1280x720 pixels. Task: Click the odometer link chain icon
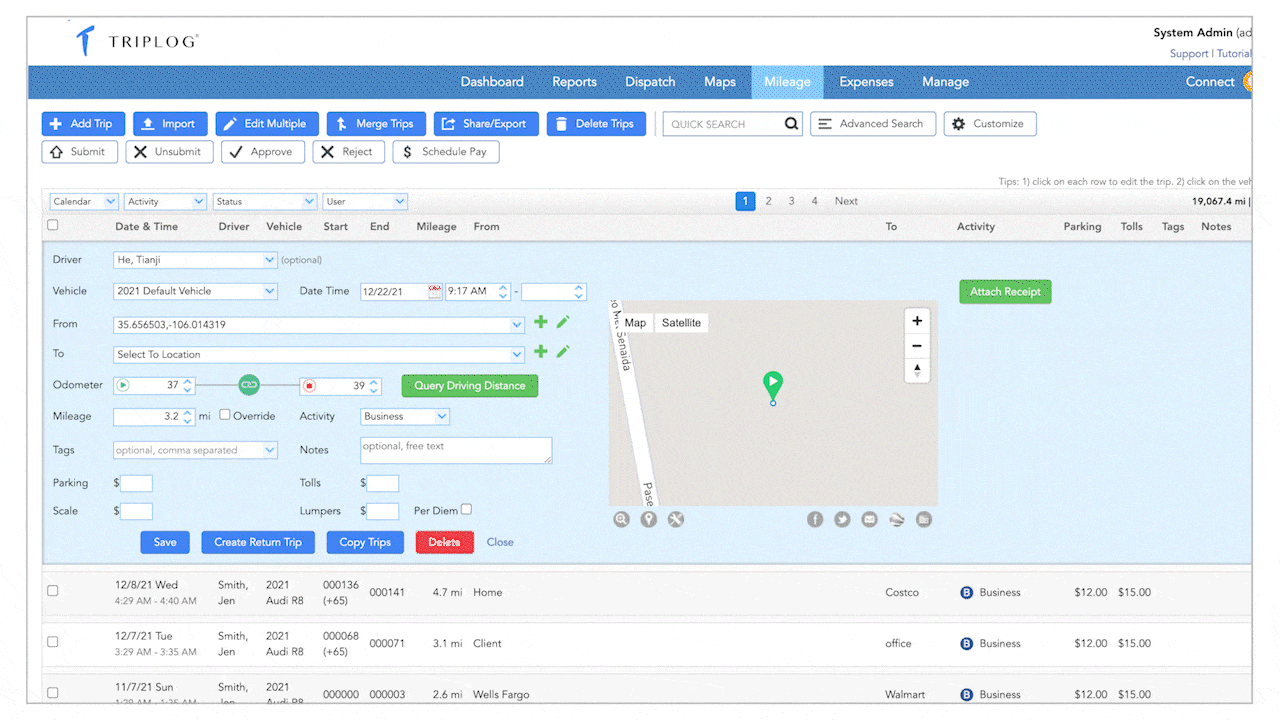249,384
